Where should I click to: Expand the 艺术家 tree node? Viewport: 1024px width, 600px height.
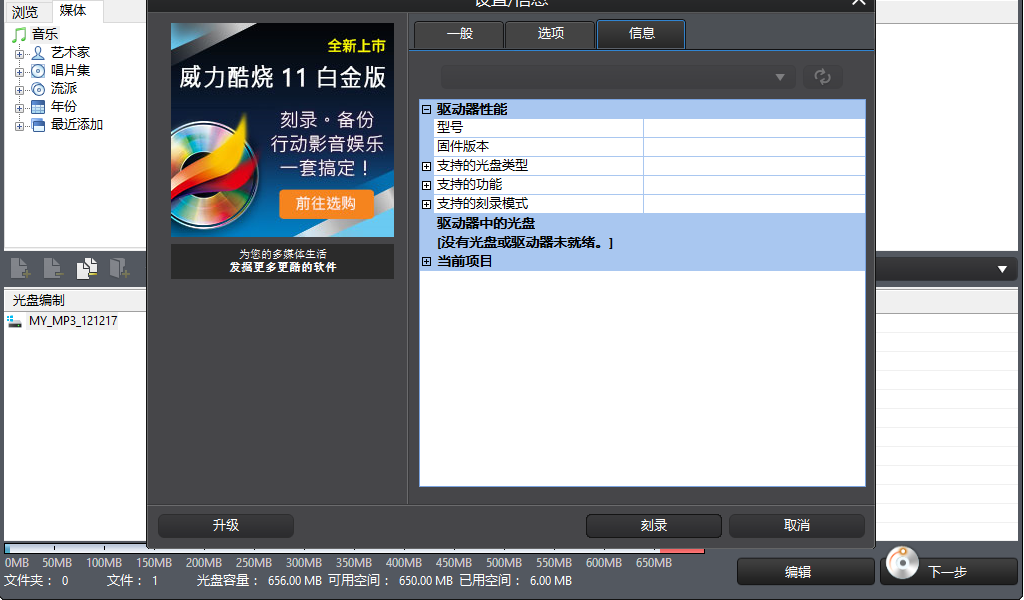pyautogui.click(x=19, y=54)
